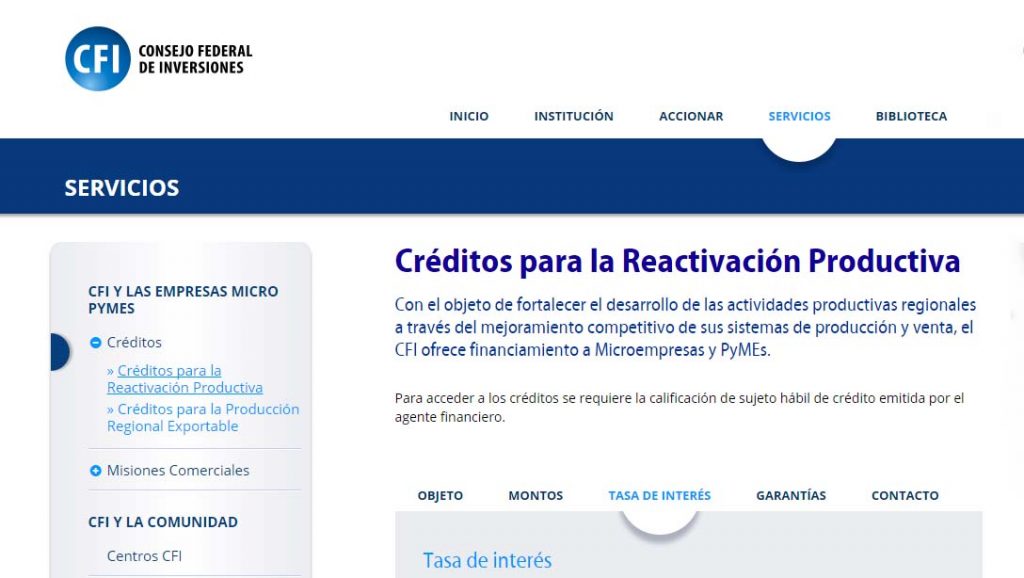This screenshot has width=1024, height=578.
Task: Select the TASA DE INTERÉS tab
Action: pyautogui.click(x=660, y=496)
